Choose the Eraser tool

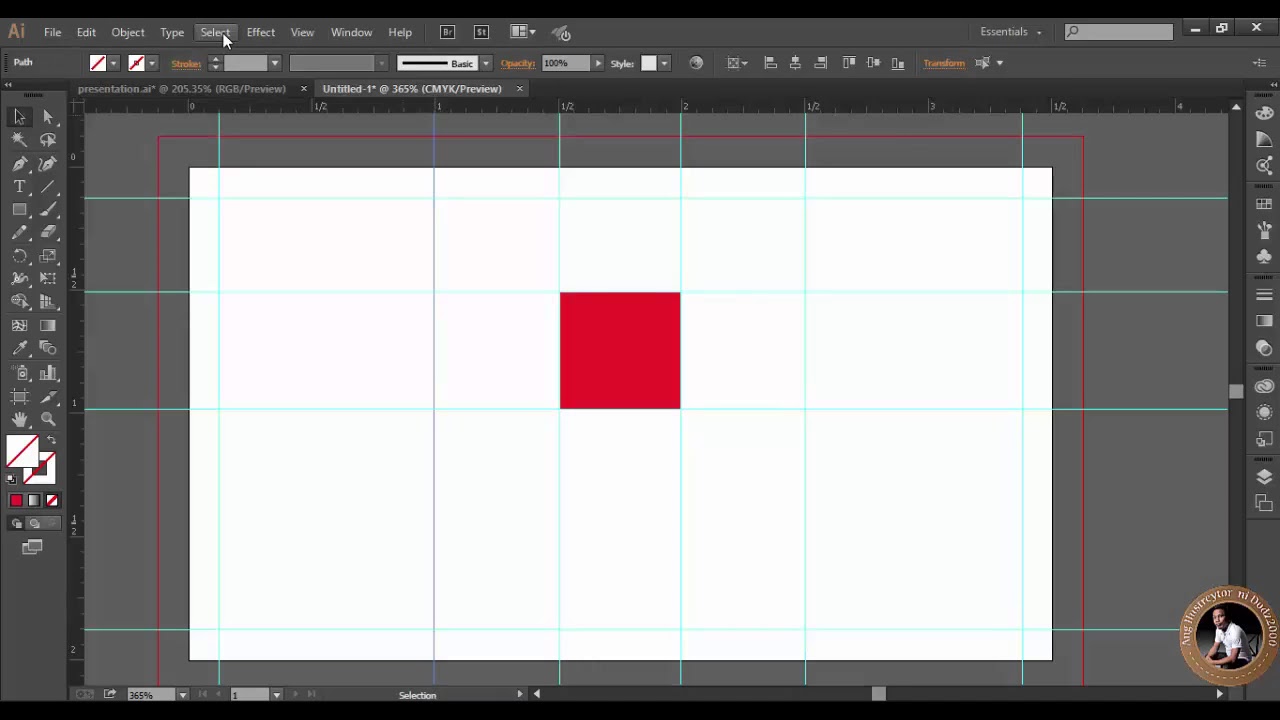[x=48, y=233]
